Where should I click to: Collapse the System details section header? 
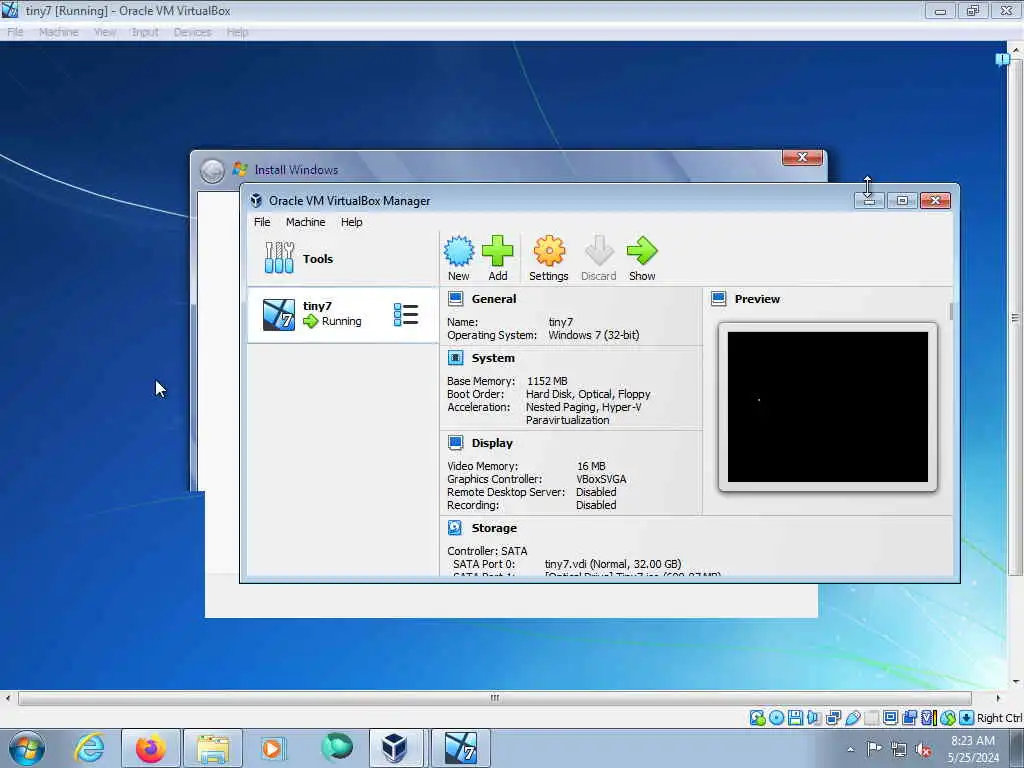[x=493, y=358]
